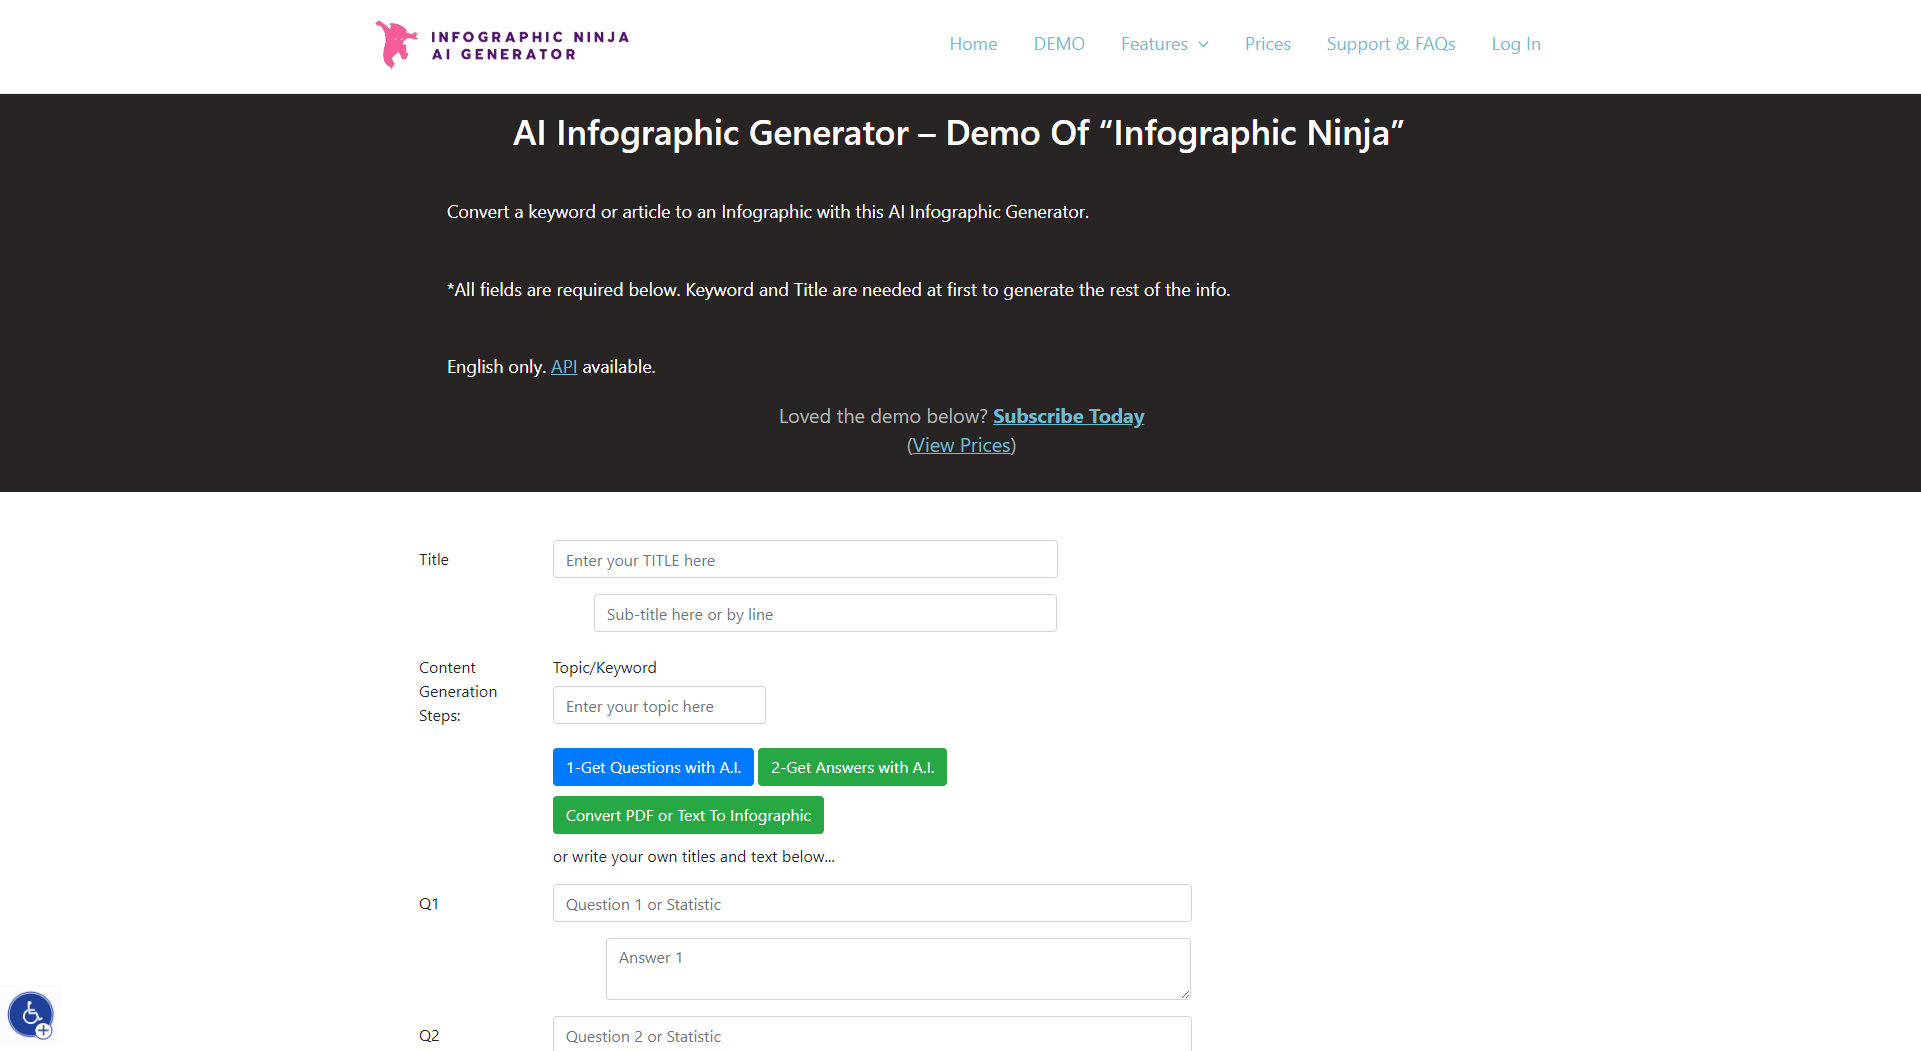1921x1051 pixels.
Task: Open Support & FAQs page
Action: click(1390, 44)
